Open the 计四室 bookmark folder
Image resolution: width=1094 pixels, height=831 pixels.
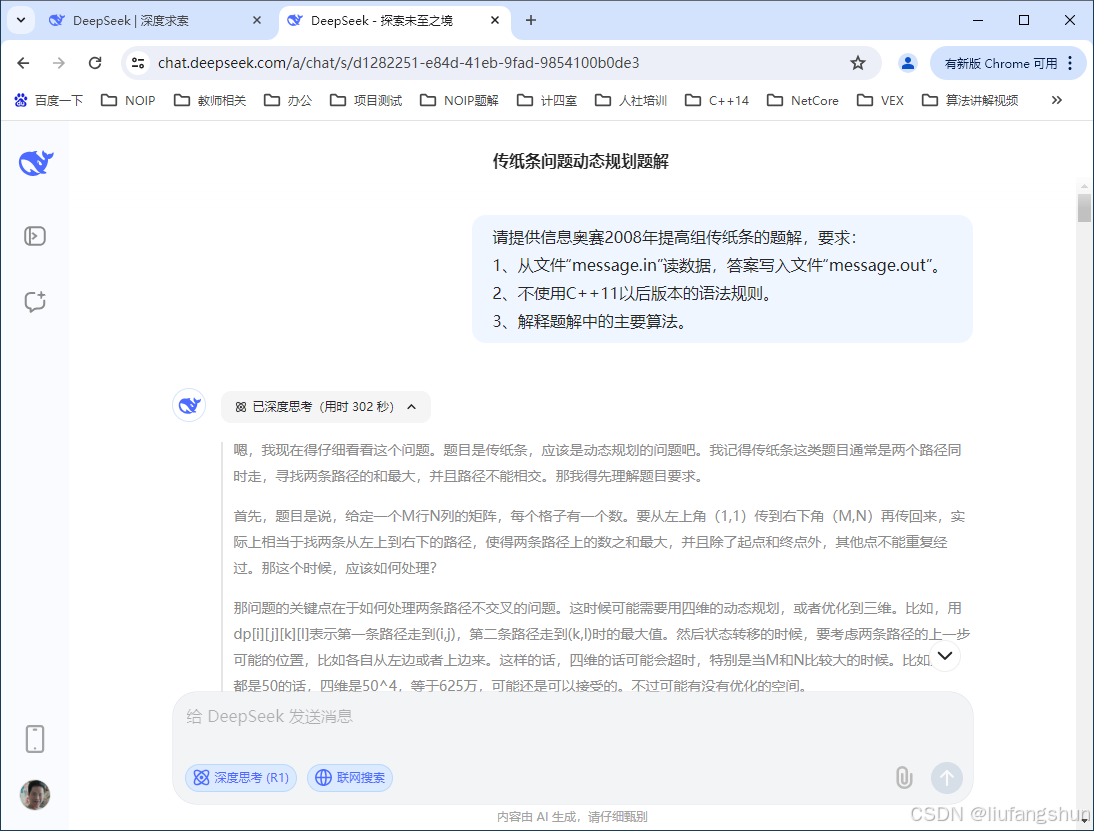pyautogui.click(x=547, y=100)
